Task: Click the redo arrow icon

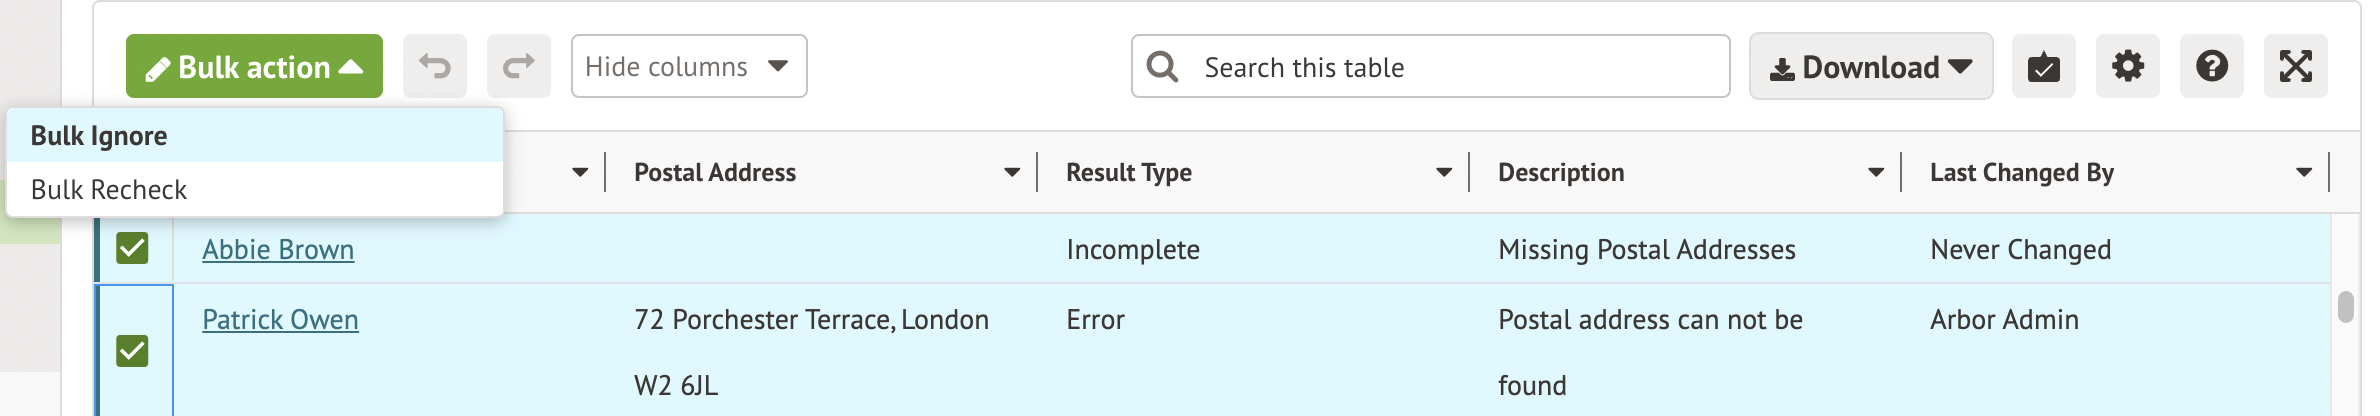Action: point(519,67)
